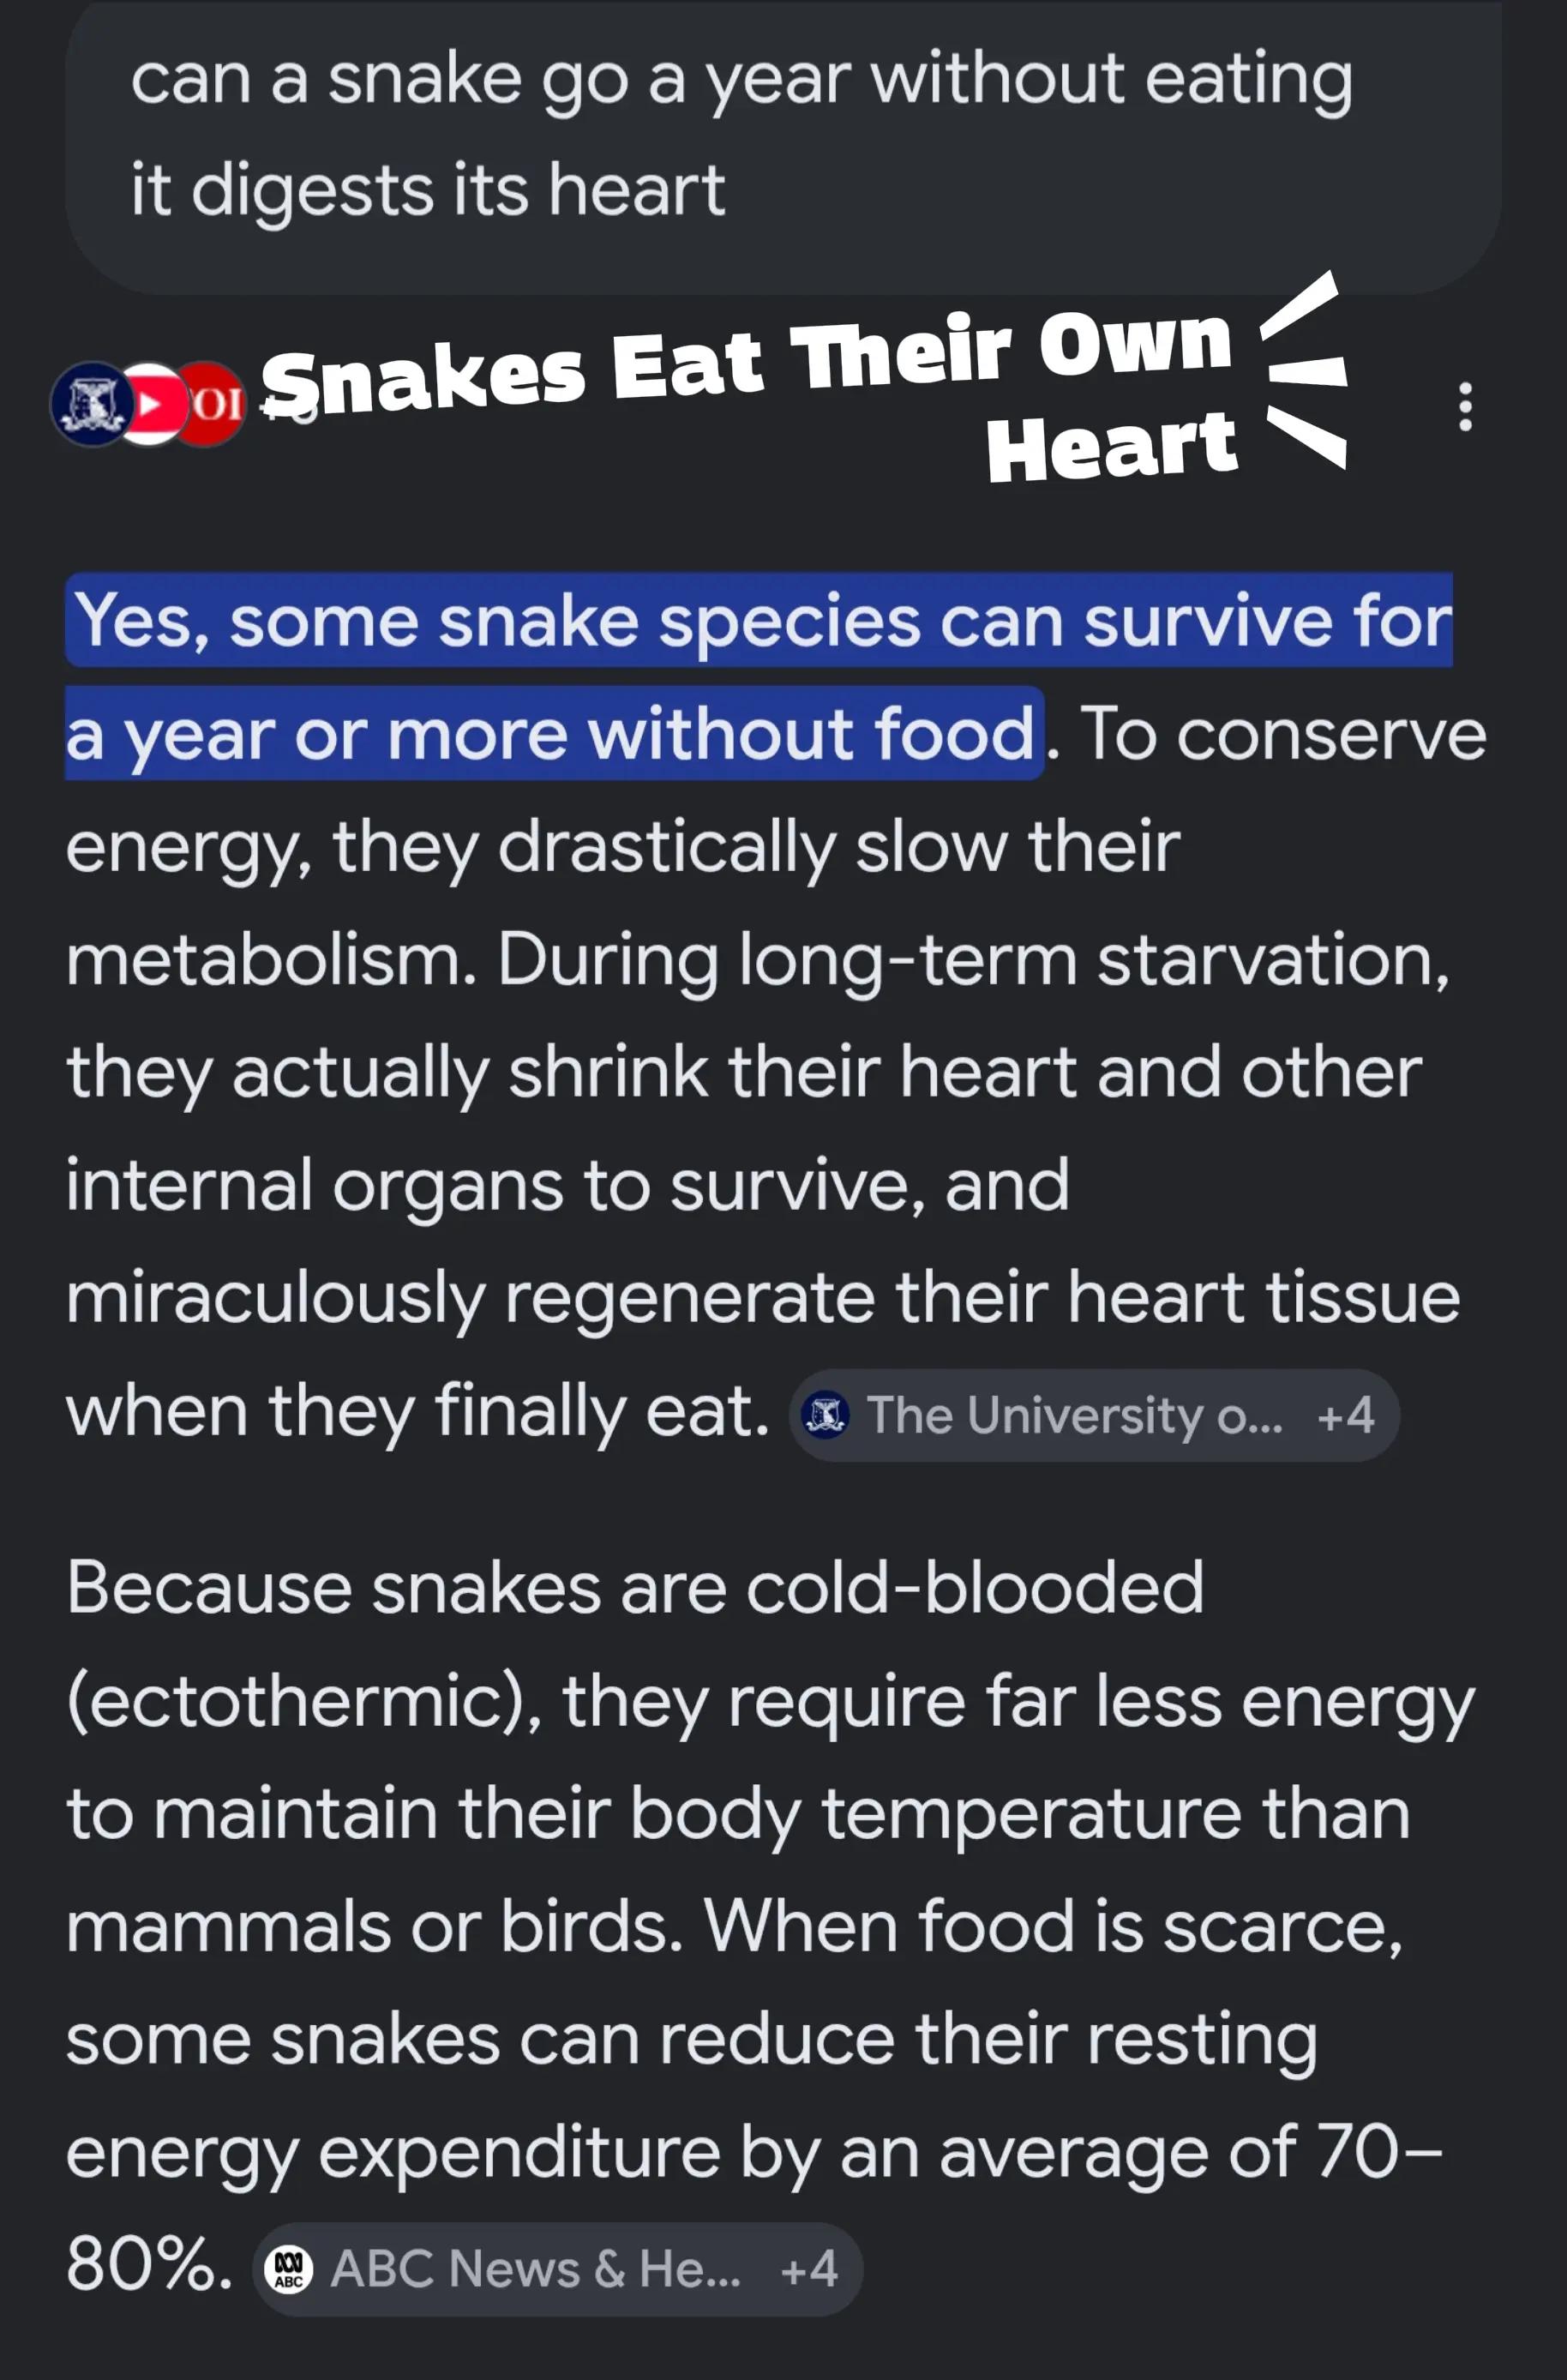Tap the red "OI" source icon
Screen dimensions: 1567x2380
point(212,404)
